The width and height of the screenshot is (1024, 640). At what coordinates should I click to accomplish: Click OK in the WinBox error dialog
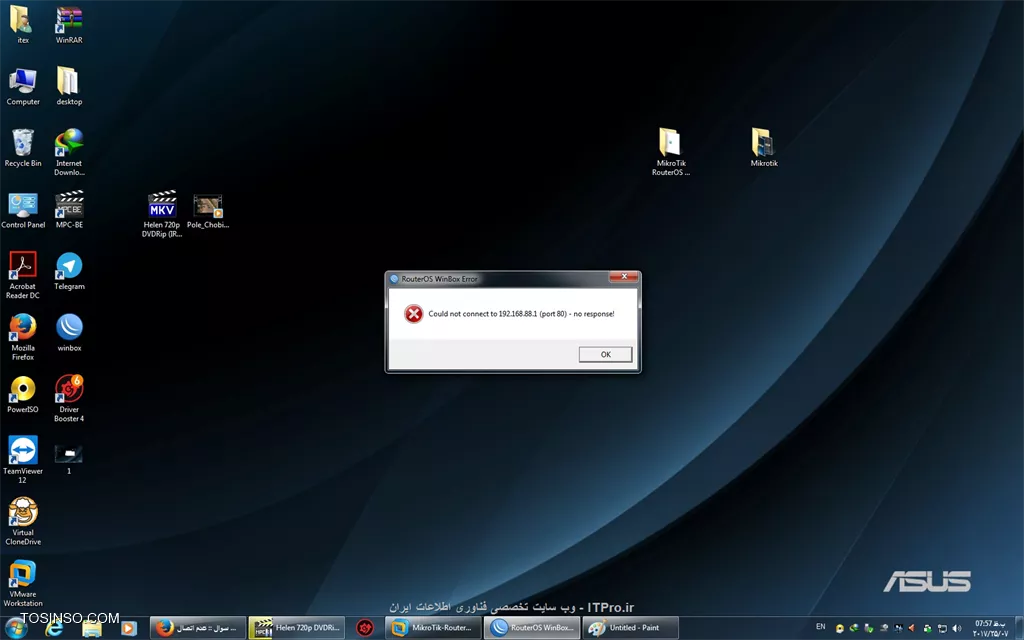click(x=605, y=354)
